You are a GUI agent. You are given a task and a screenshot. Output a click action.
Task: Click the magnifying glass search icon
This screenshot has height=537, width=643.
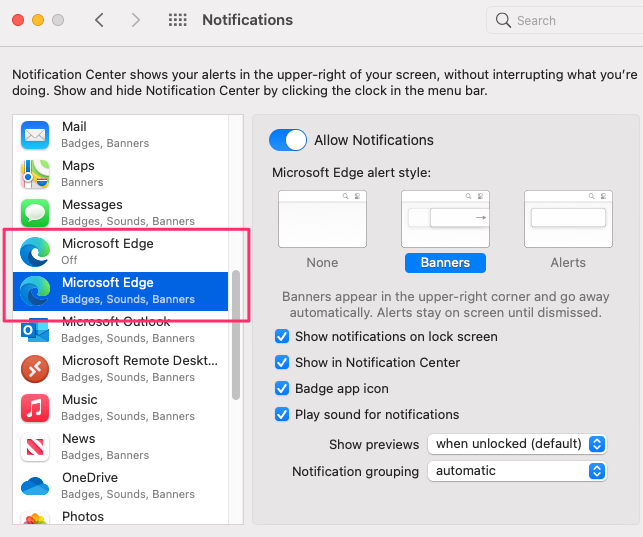503,20
